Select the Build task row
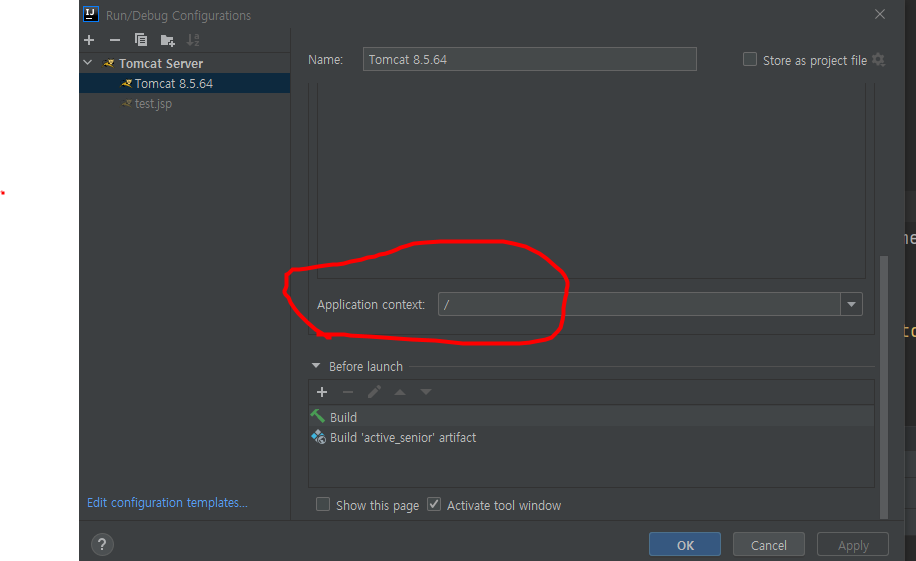Viewport: 916px width, 561px height. [x=591, y=417]
